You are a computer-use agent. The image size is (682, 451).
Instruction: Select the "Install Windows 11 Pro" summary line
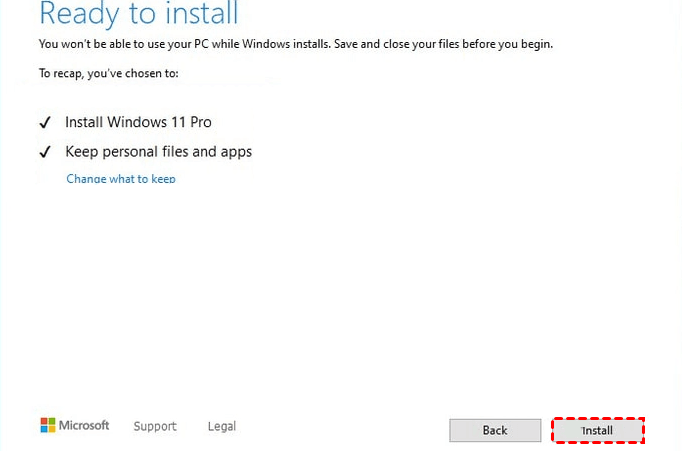[x=138, y=122]
